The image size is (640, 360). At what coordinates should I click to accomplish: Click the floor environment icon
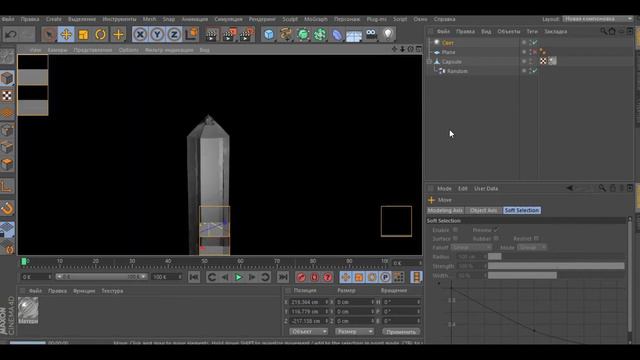click(353, 36)
